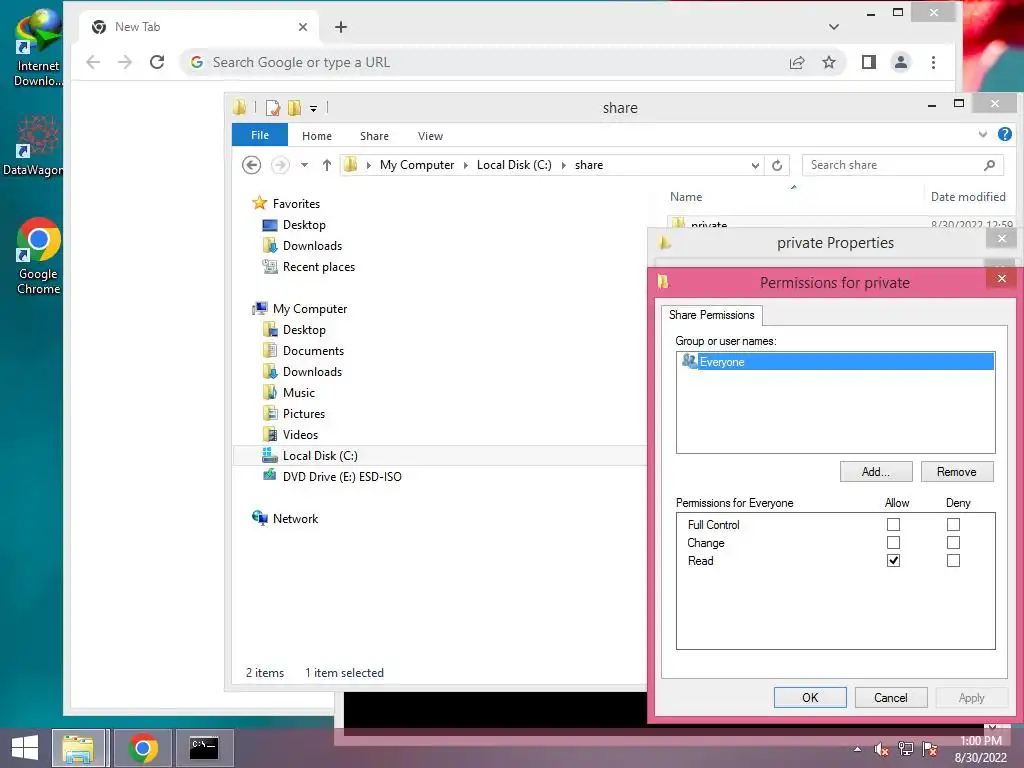Image resolution: width=1024 pixels, height=768 pixels.
Task: Open the recent locations dropdown in Explorer
Action: pos(304,165)
